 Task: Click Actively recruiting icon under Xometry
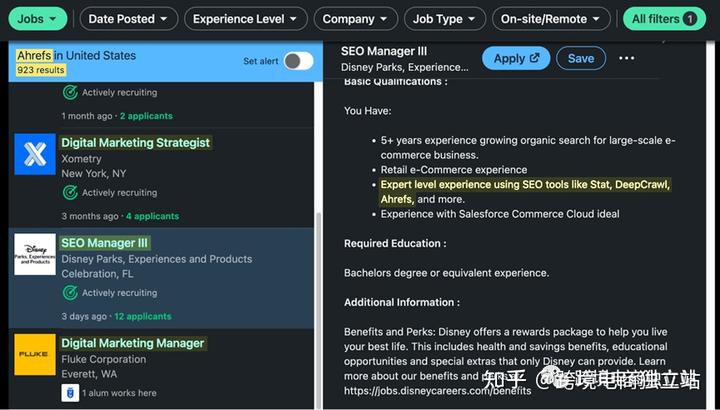[x=70, y=192]
